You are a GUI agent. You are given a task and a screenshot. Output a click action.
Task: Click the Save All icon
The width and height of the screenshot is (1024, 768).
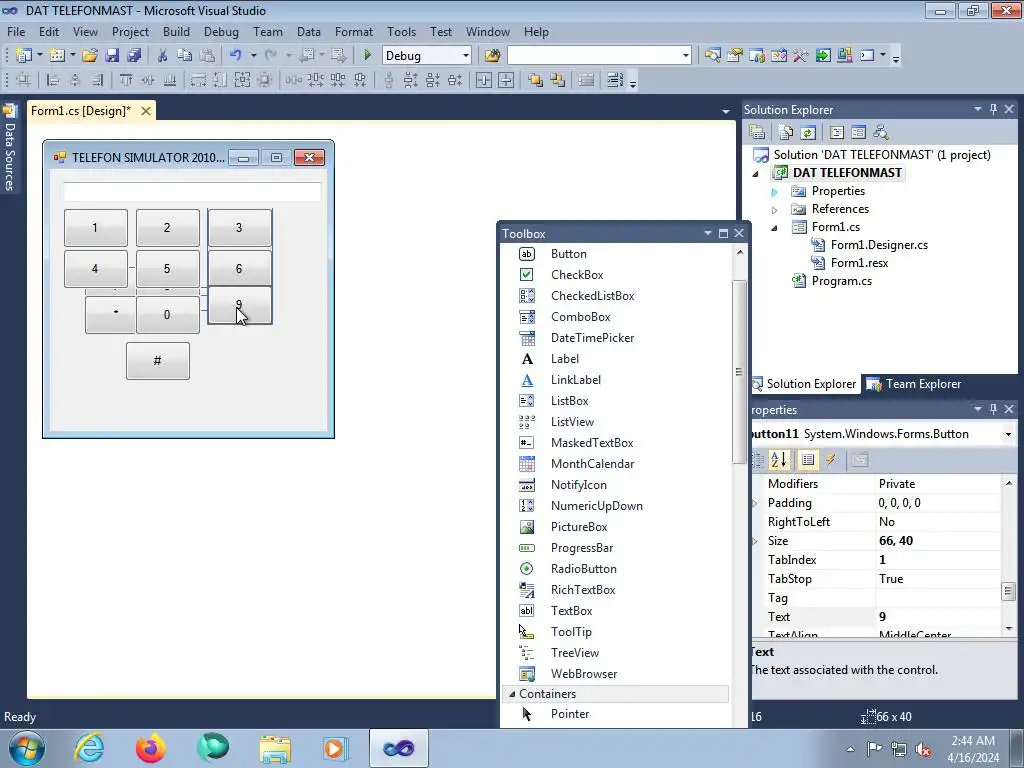(x=134, y=56)
